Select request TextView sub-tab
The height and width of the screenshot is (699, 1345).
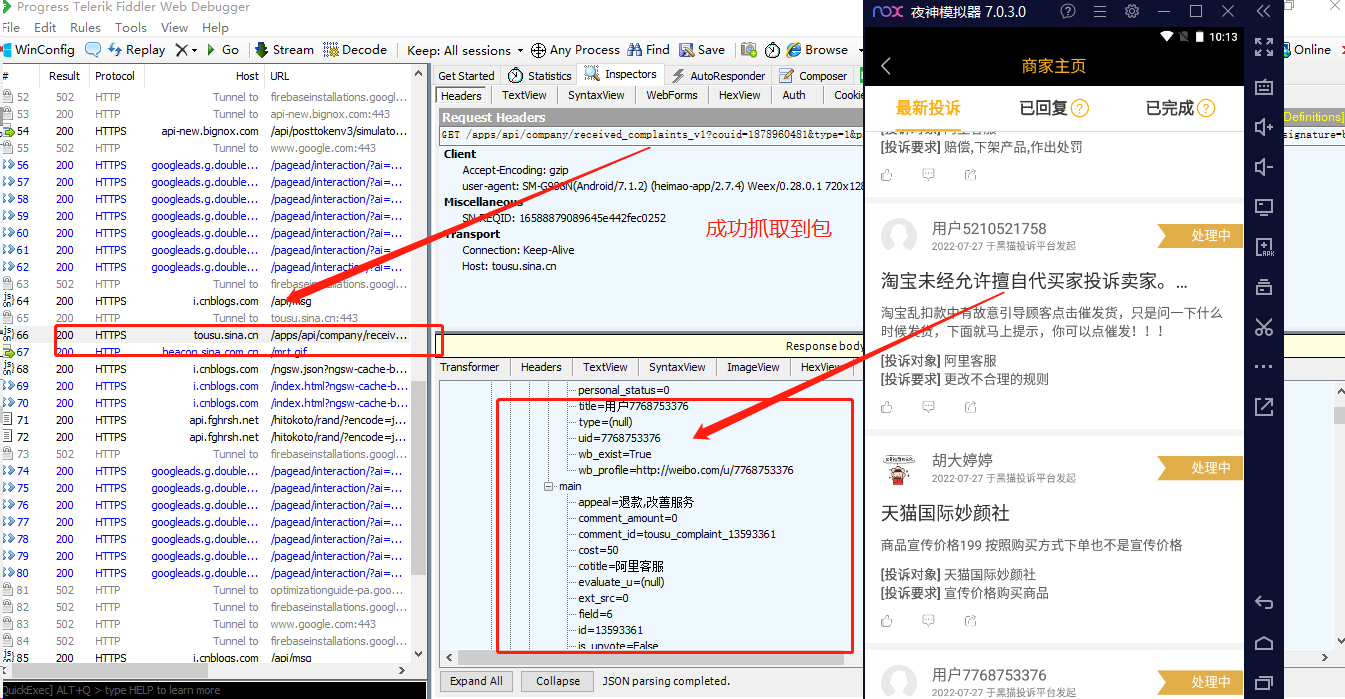click(524, 95)
